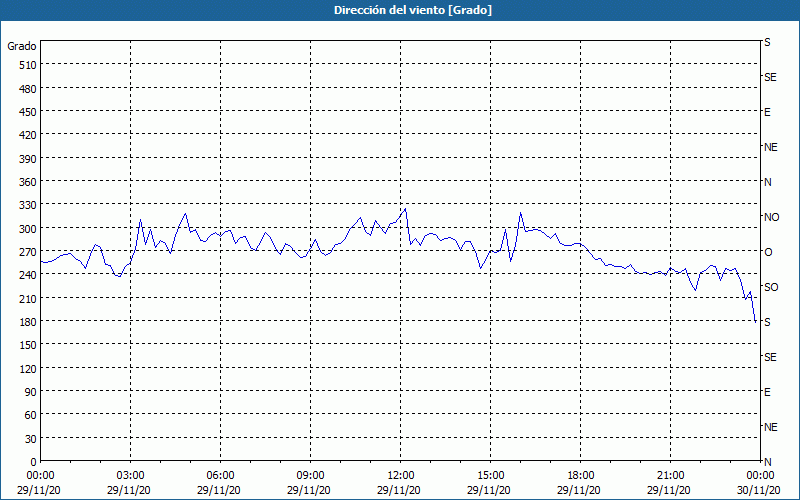This screenshot has height=500, width=800.
Task: Click the 'N' compass label at the 0 baseline
Action: coord(767,462)
